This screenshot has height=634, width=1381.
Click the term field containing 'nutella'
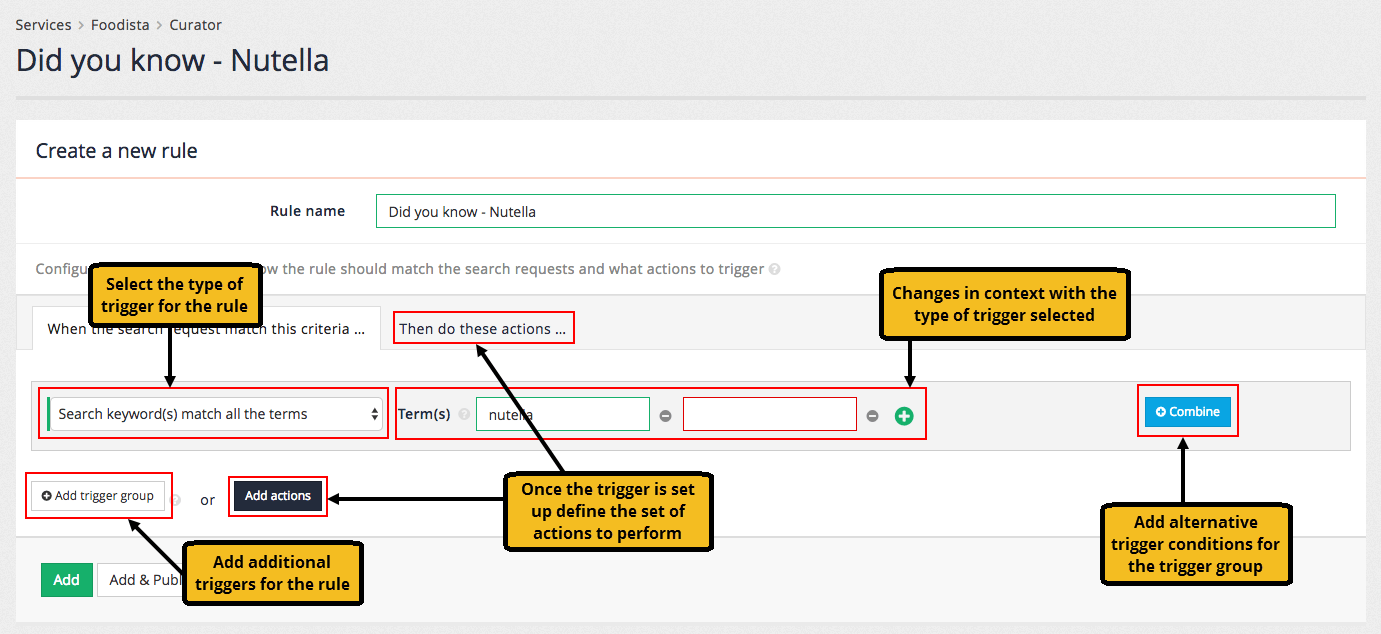pos(562,414)
